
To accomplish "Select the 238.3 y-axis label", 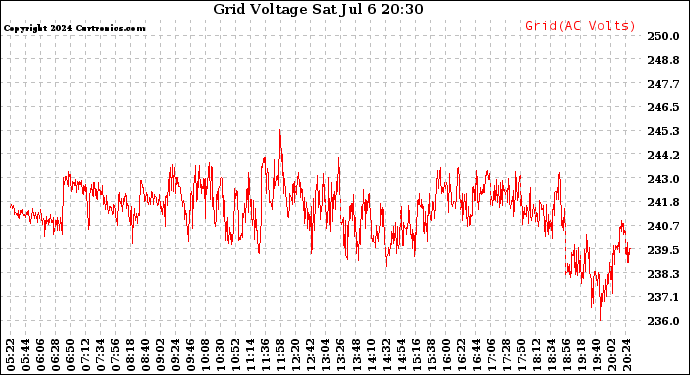I will tap(663, 274).
